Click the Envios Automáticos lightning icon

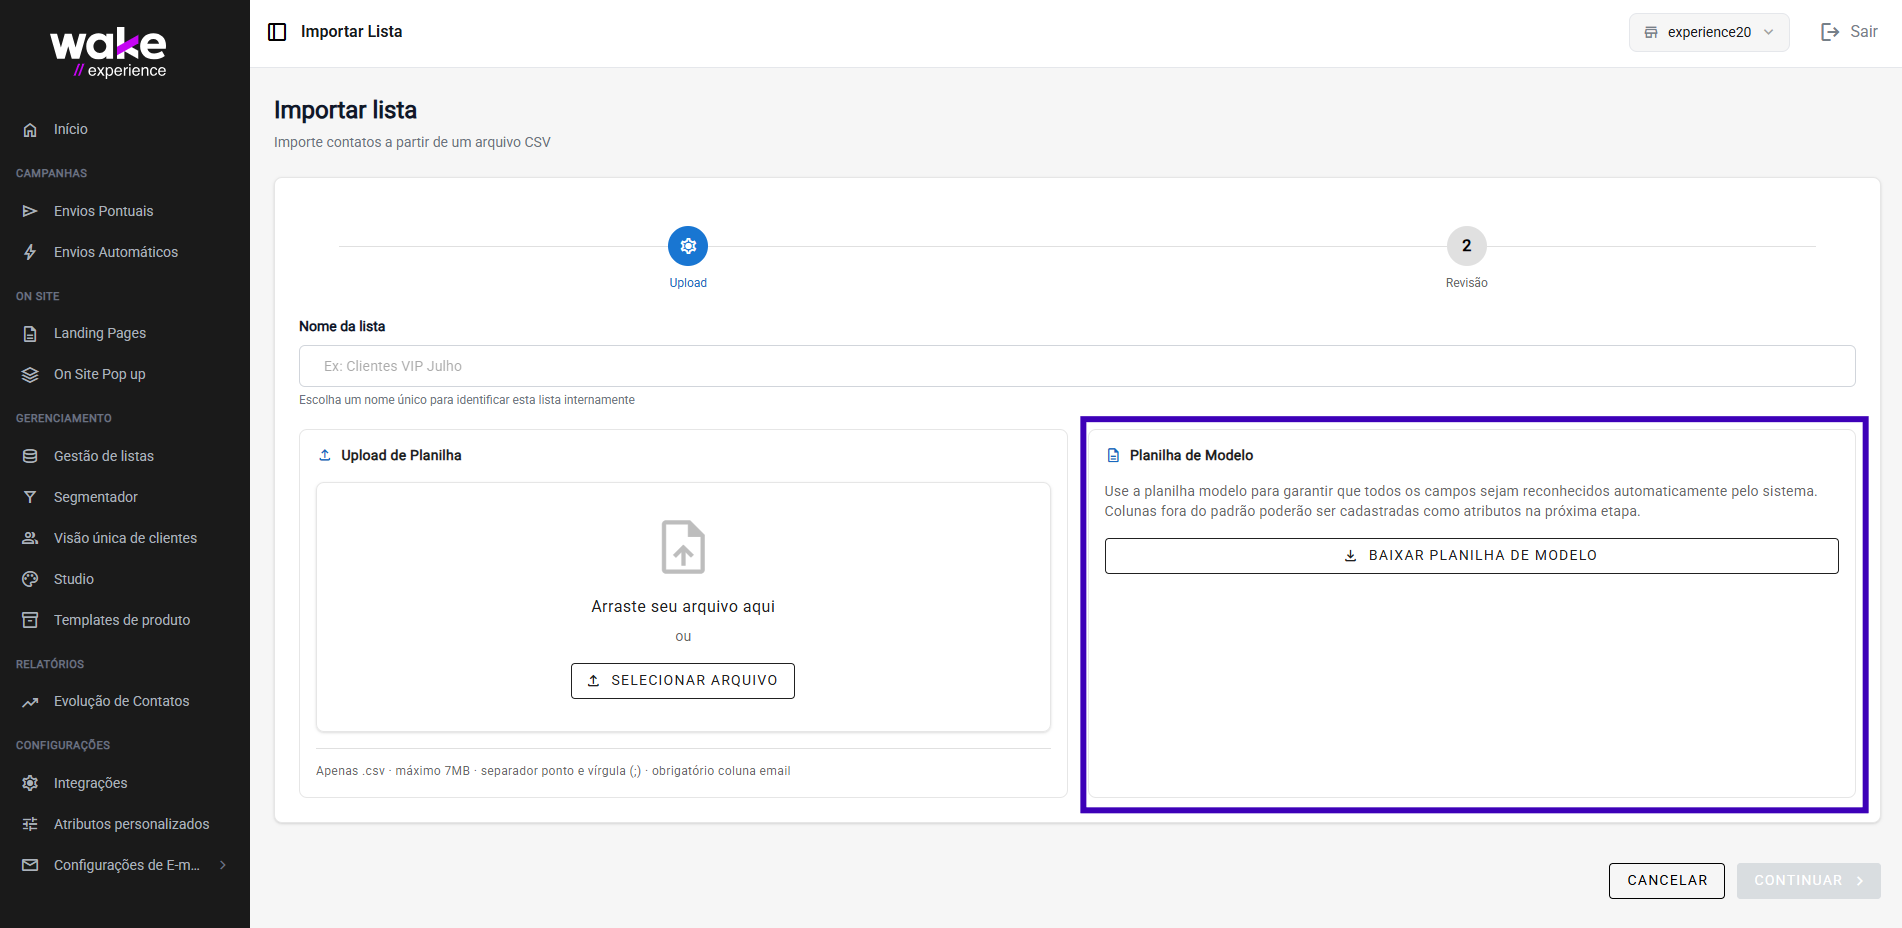30,252
